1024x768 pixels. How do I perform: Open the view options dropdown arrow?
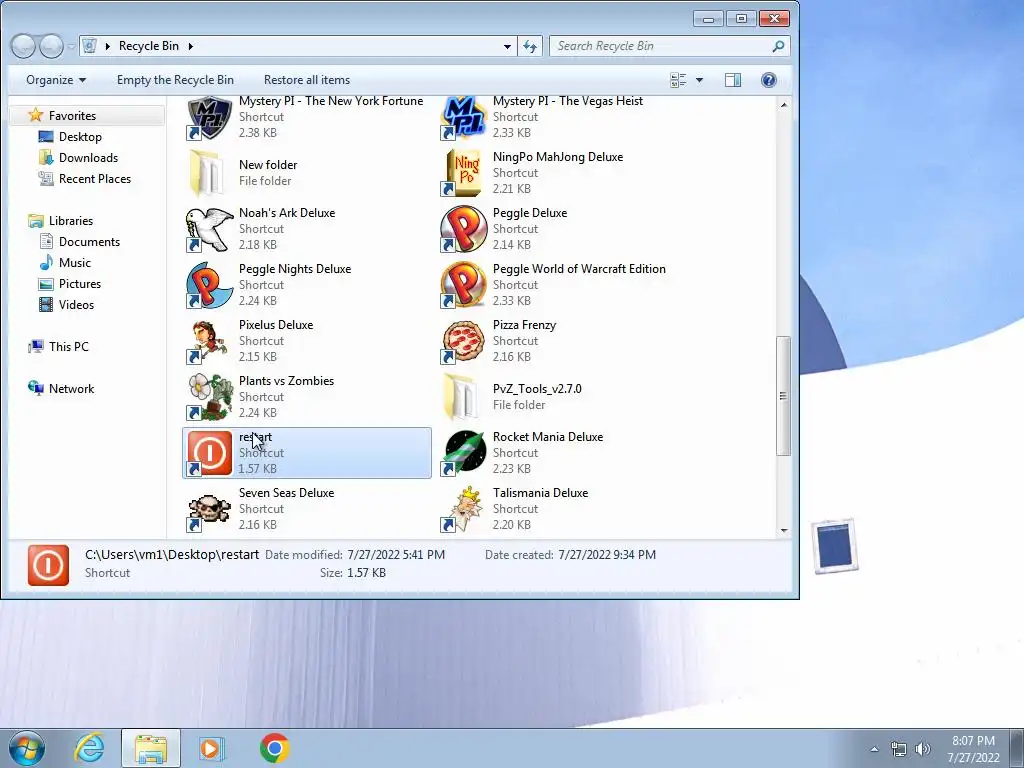[699, 80]
